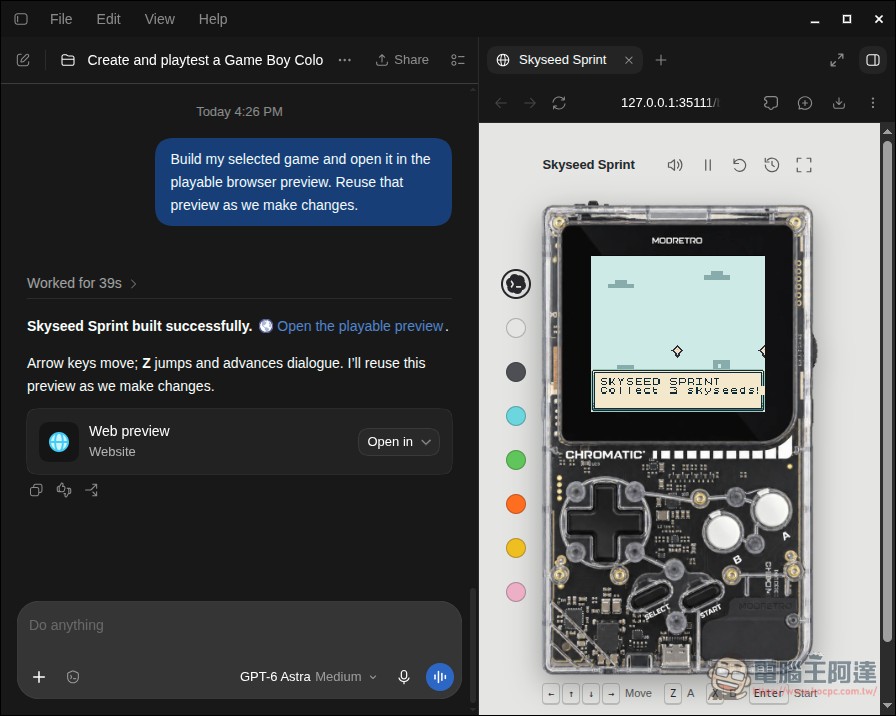Start dictation with the microphone
Viewport: 896px width, 716px height.
coord(403,677)
